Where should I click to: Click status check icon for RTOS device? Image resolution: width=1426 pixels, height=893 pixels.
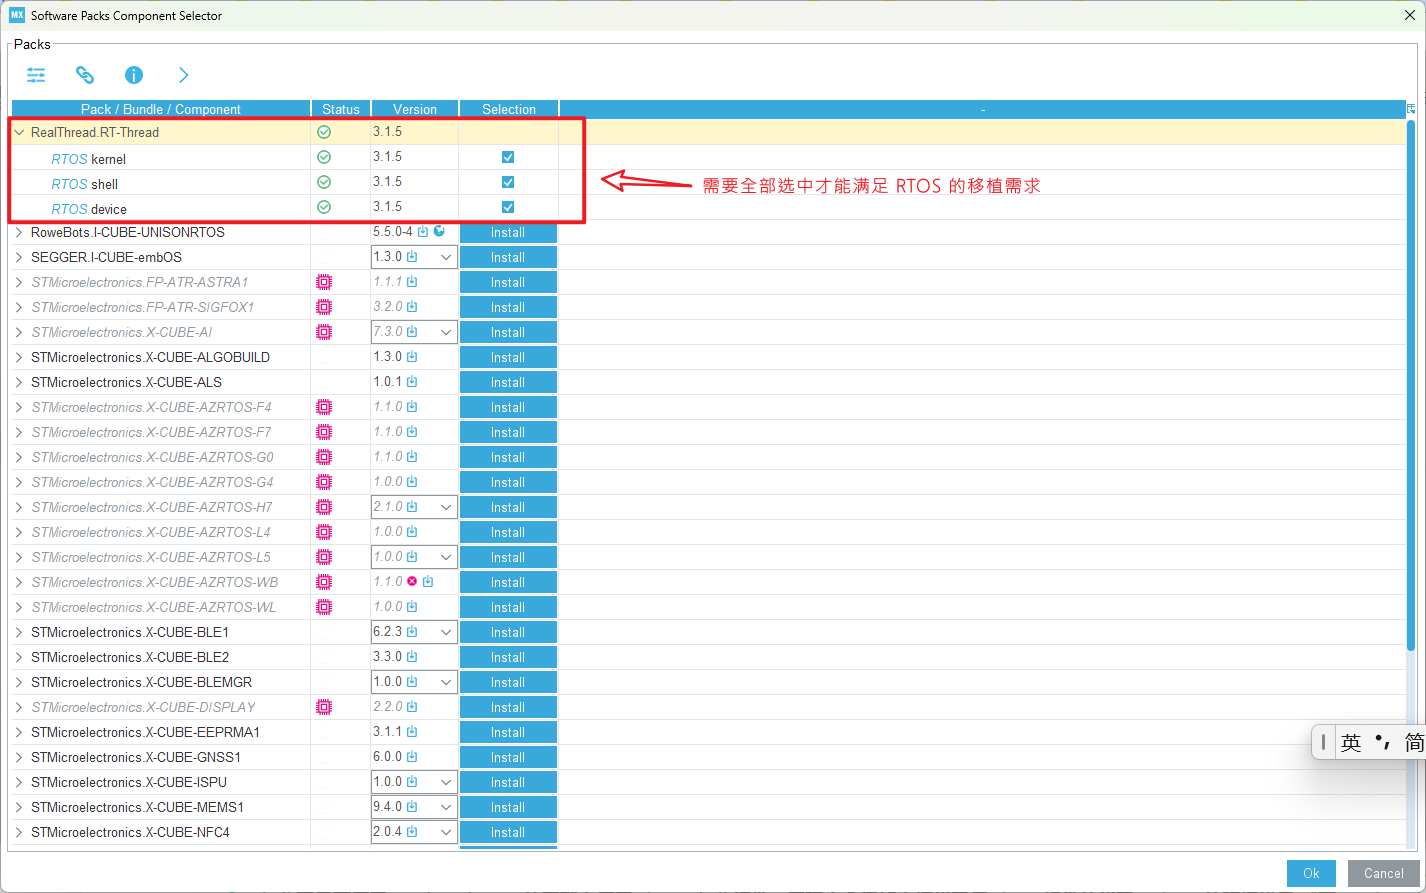pyautogui.click(x=324, y=207)
